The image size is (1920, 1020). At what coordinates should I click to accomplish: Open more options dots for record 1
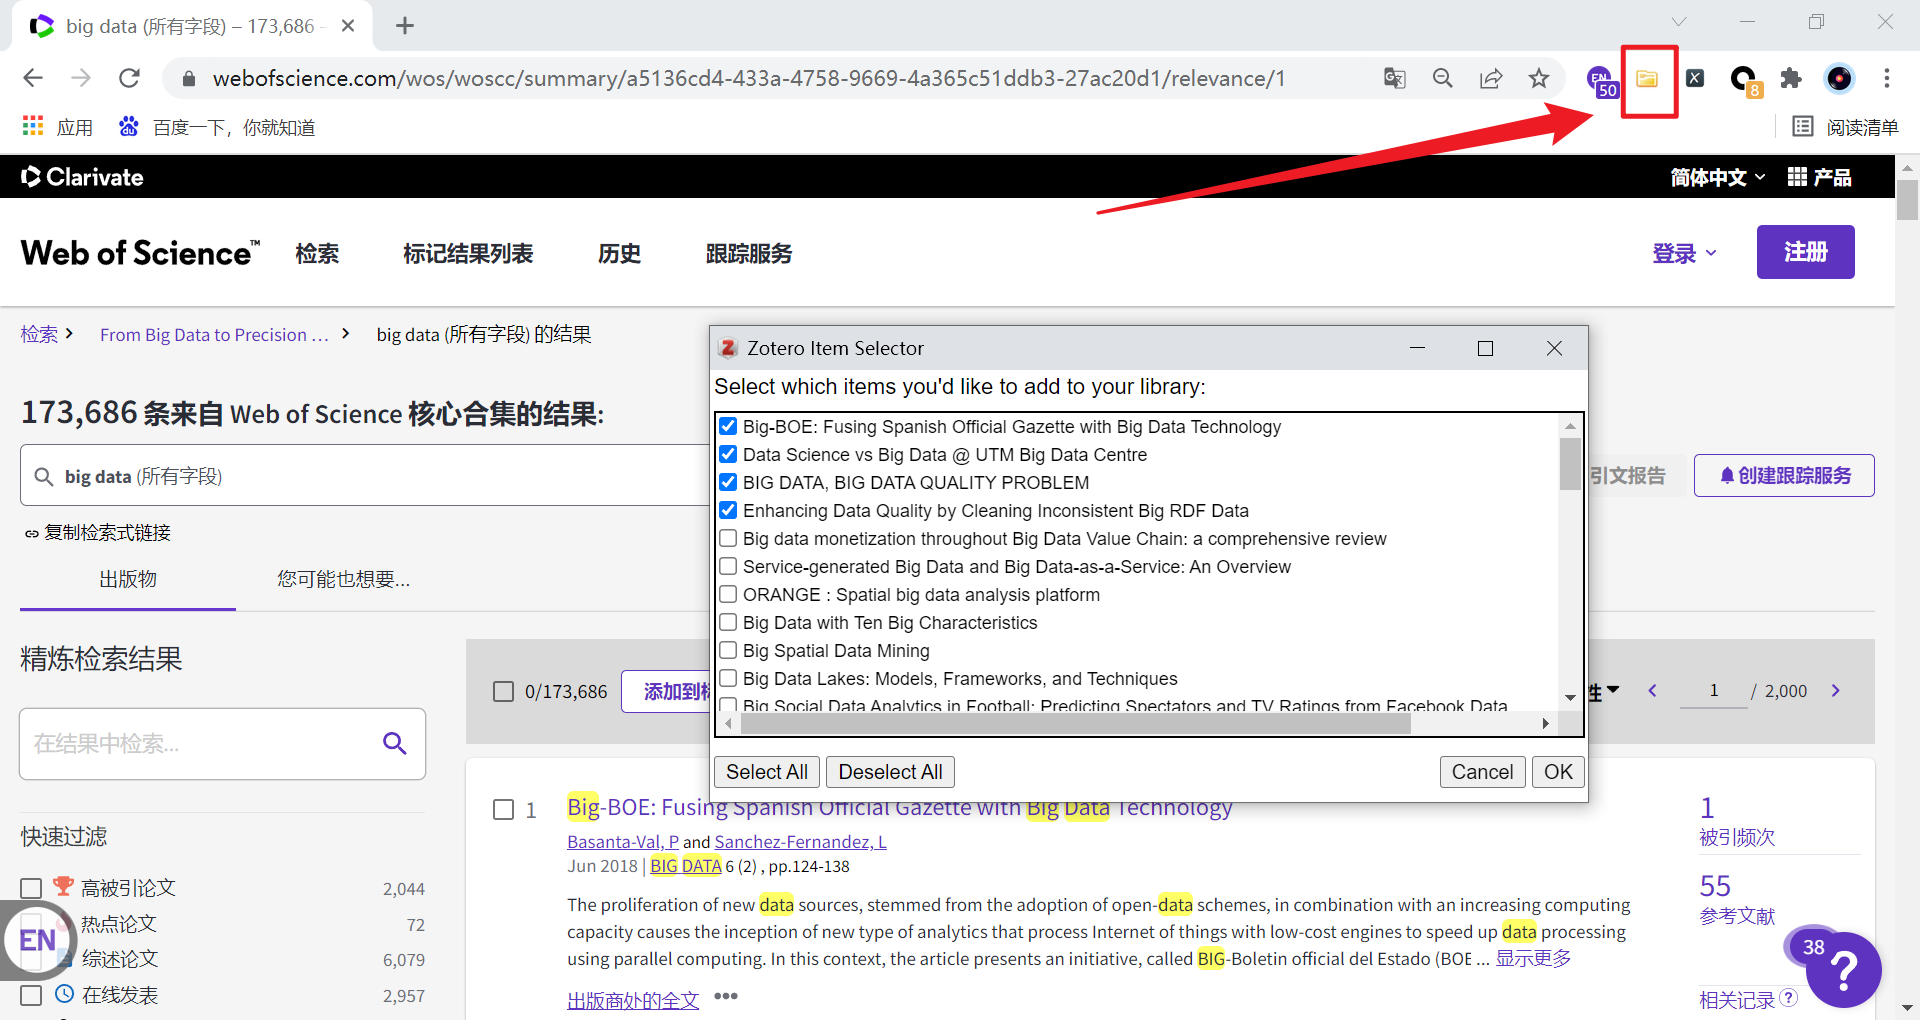click(726, 996)
